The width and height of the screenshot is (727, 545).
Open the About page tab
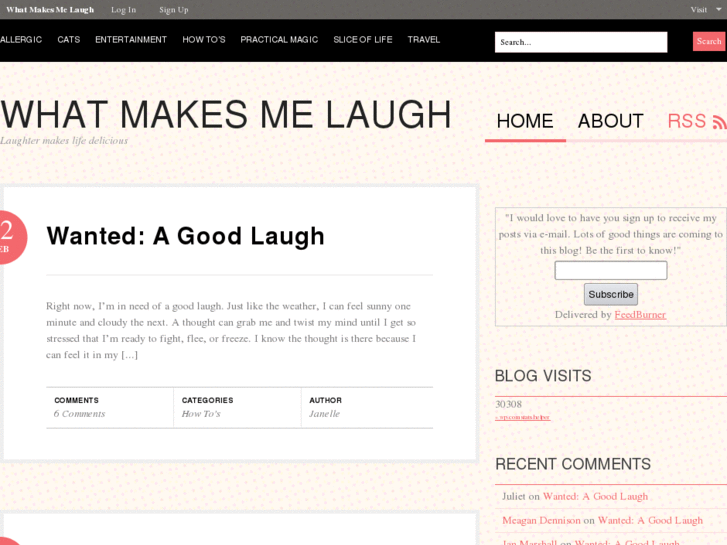point(610,122)
